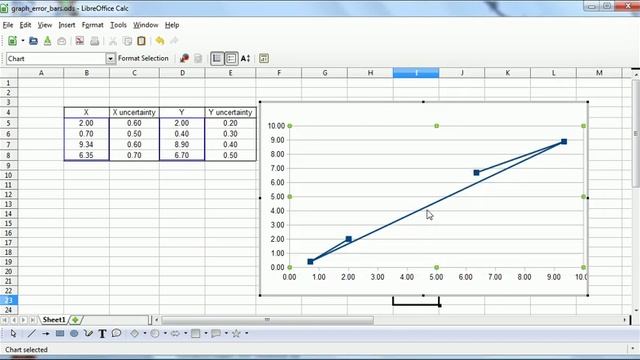Click the green Save document icon
This screenshot has height=360, width=640.
click(47, 41)
